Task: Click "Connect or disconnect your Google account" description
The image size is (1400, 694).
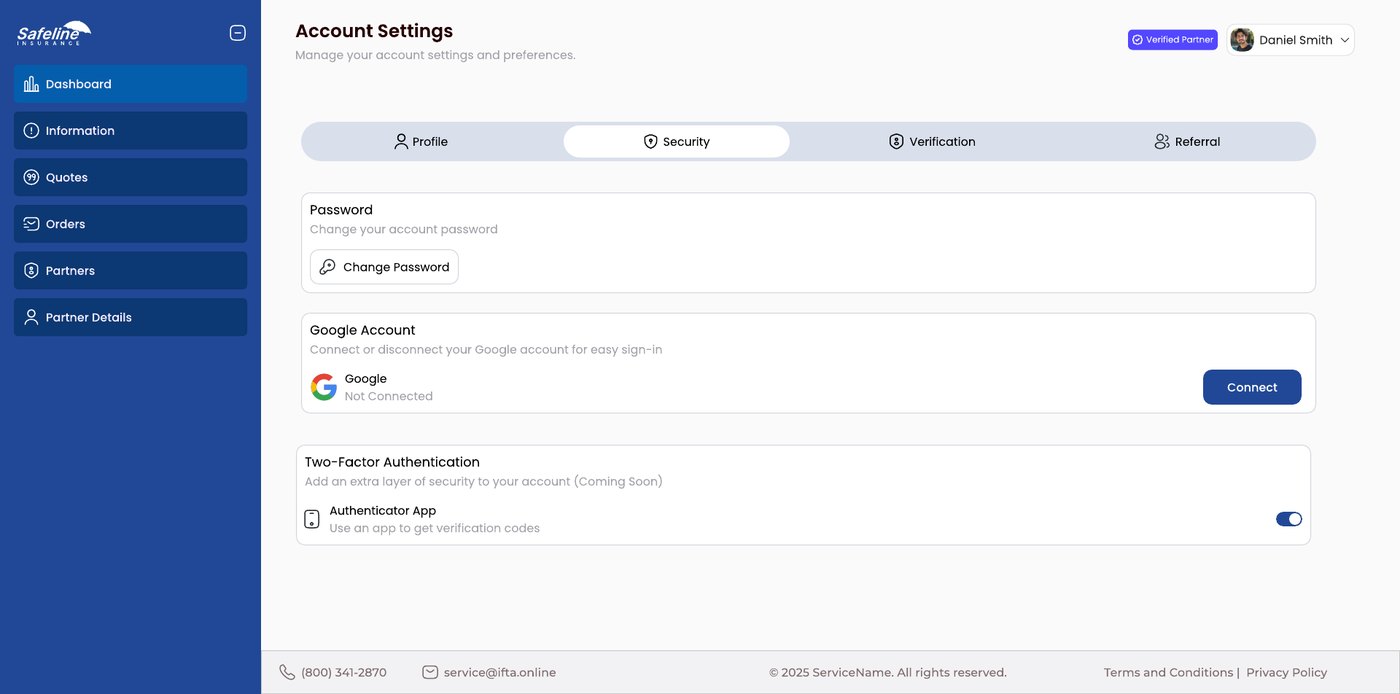Action: click(x=486, y=350)
